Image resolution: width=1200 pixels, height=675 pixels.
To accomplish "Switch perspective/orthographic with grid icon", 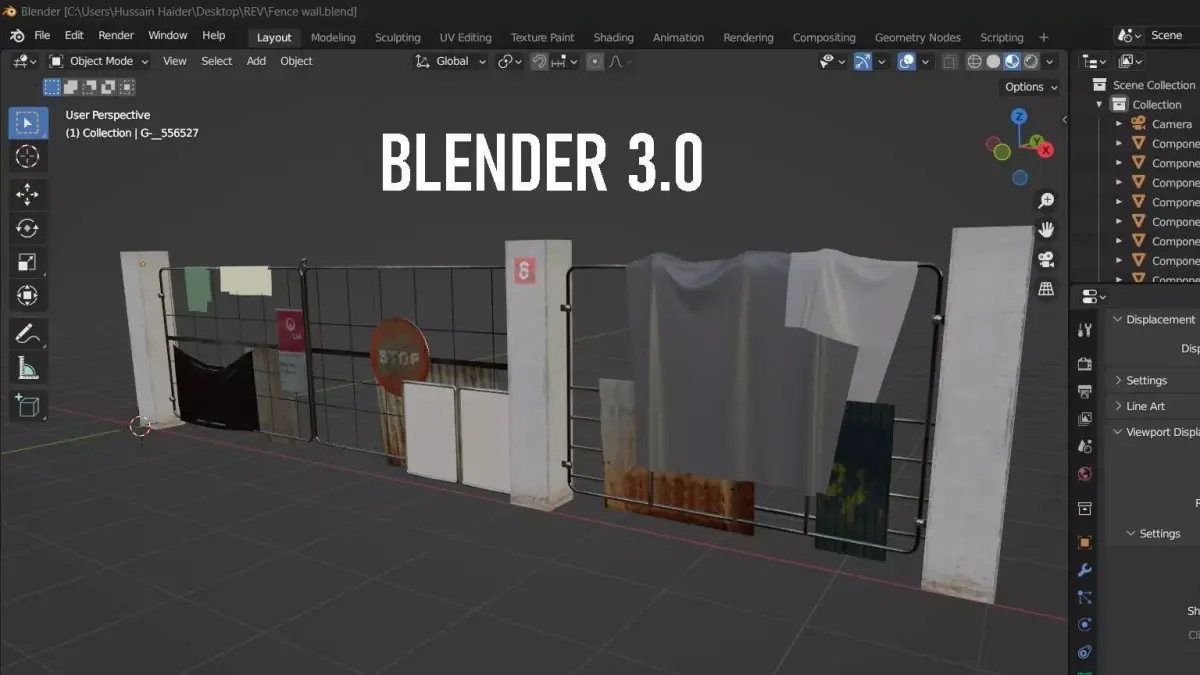I will click(1046, 288).
